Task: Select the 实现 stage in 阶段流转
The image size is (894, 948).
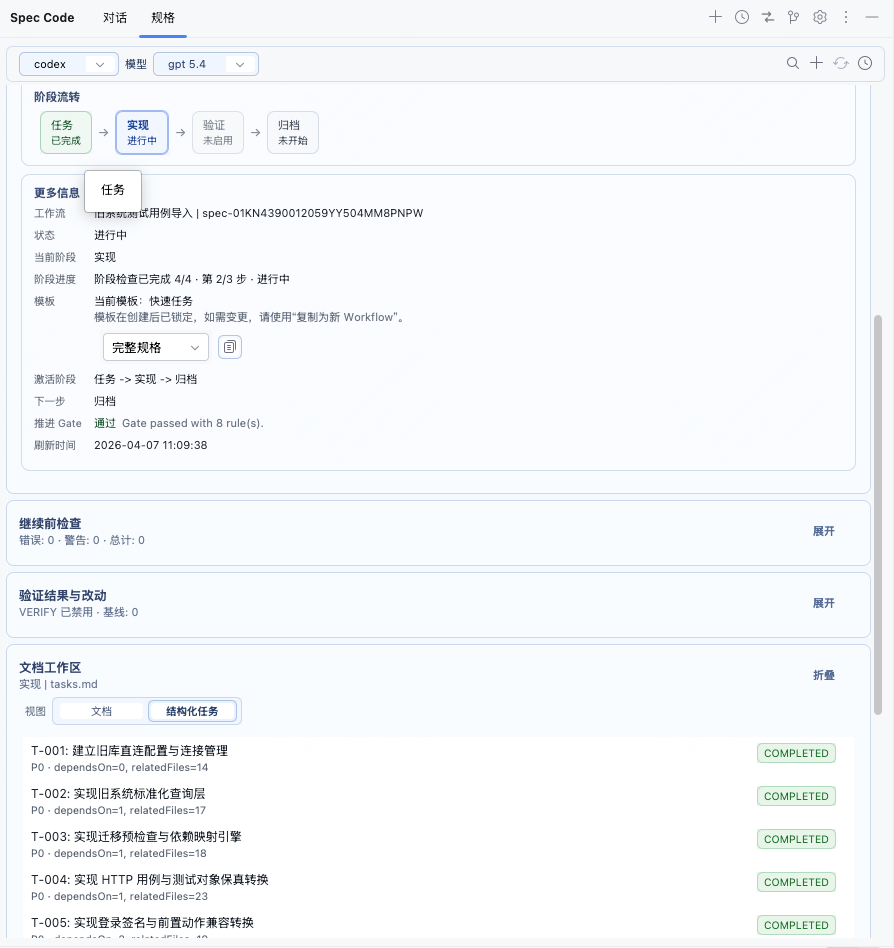Action: pyautogui.click(x=141, y=132)
